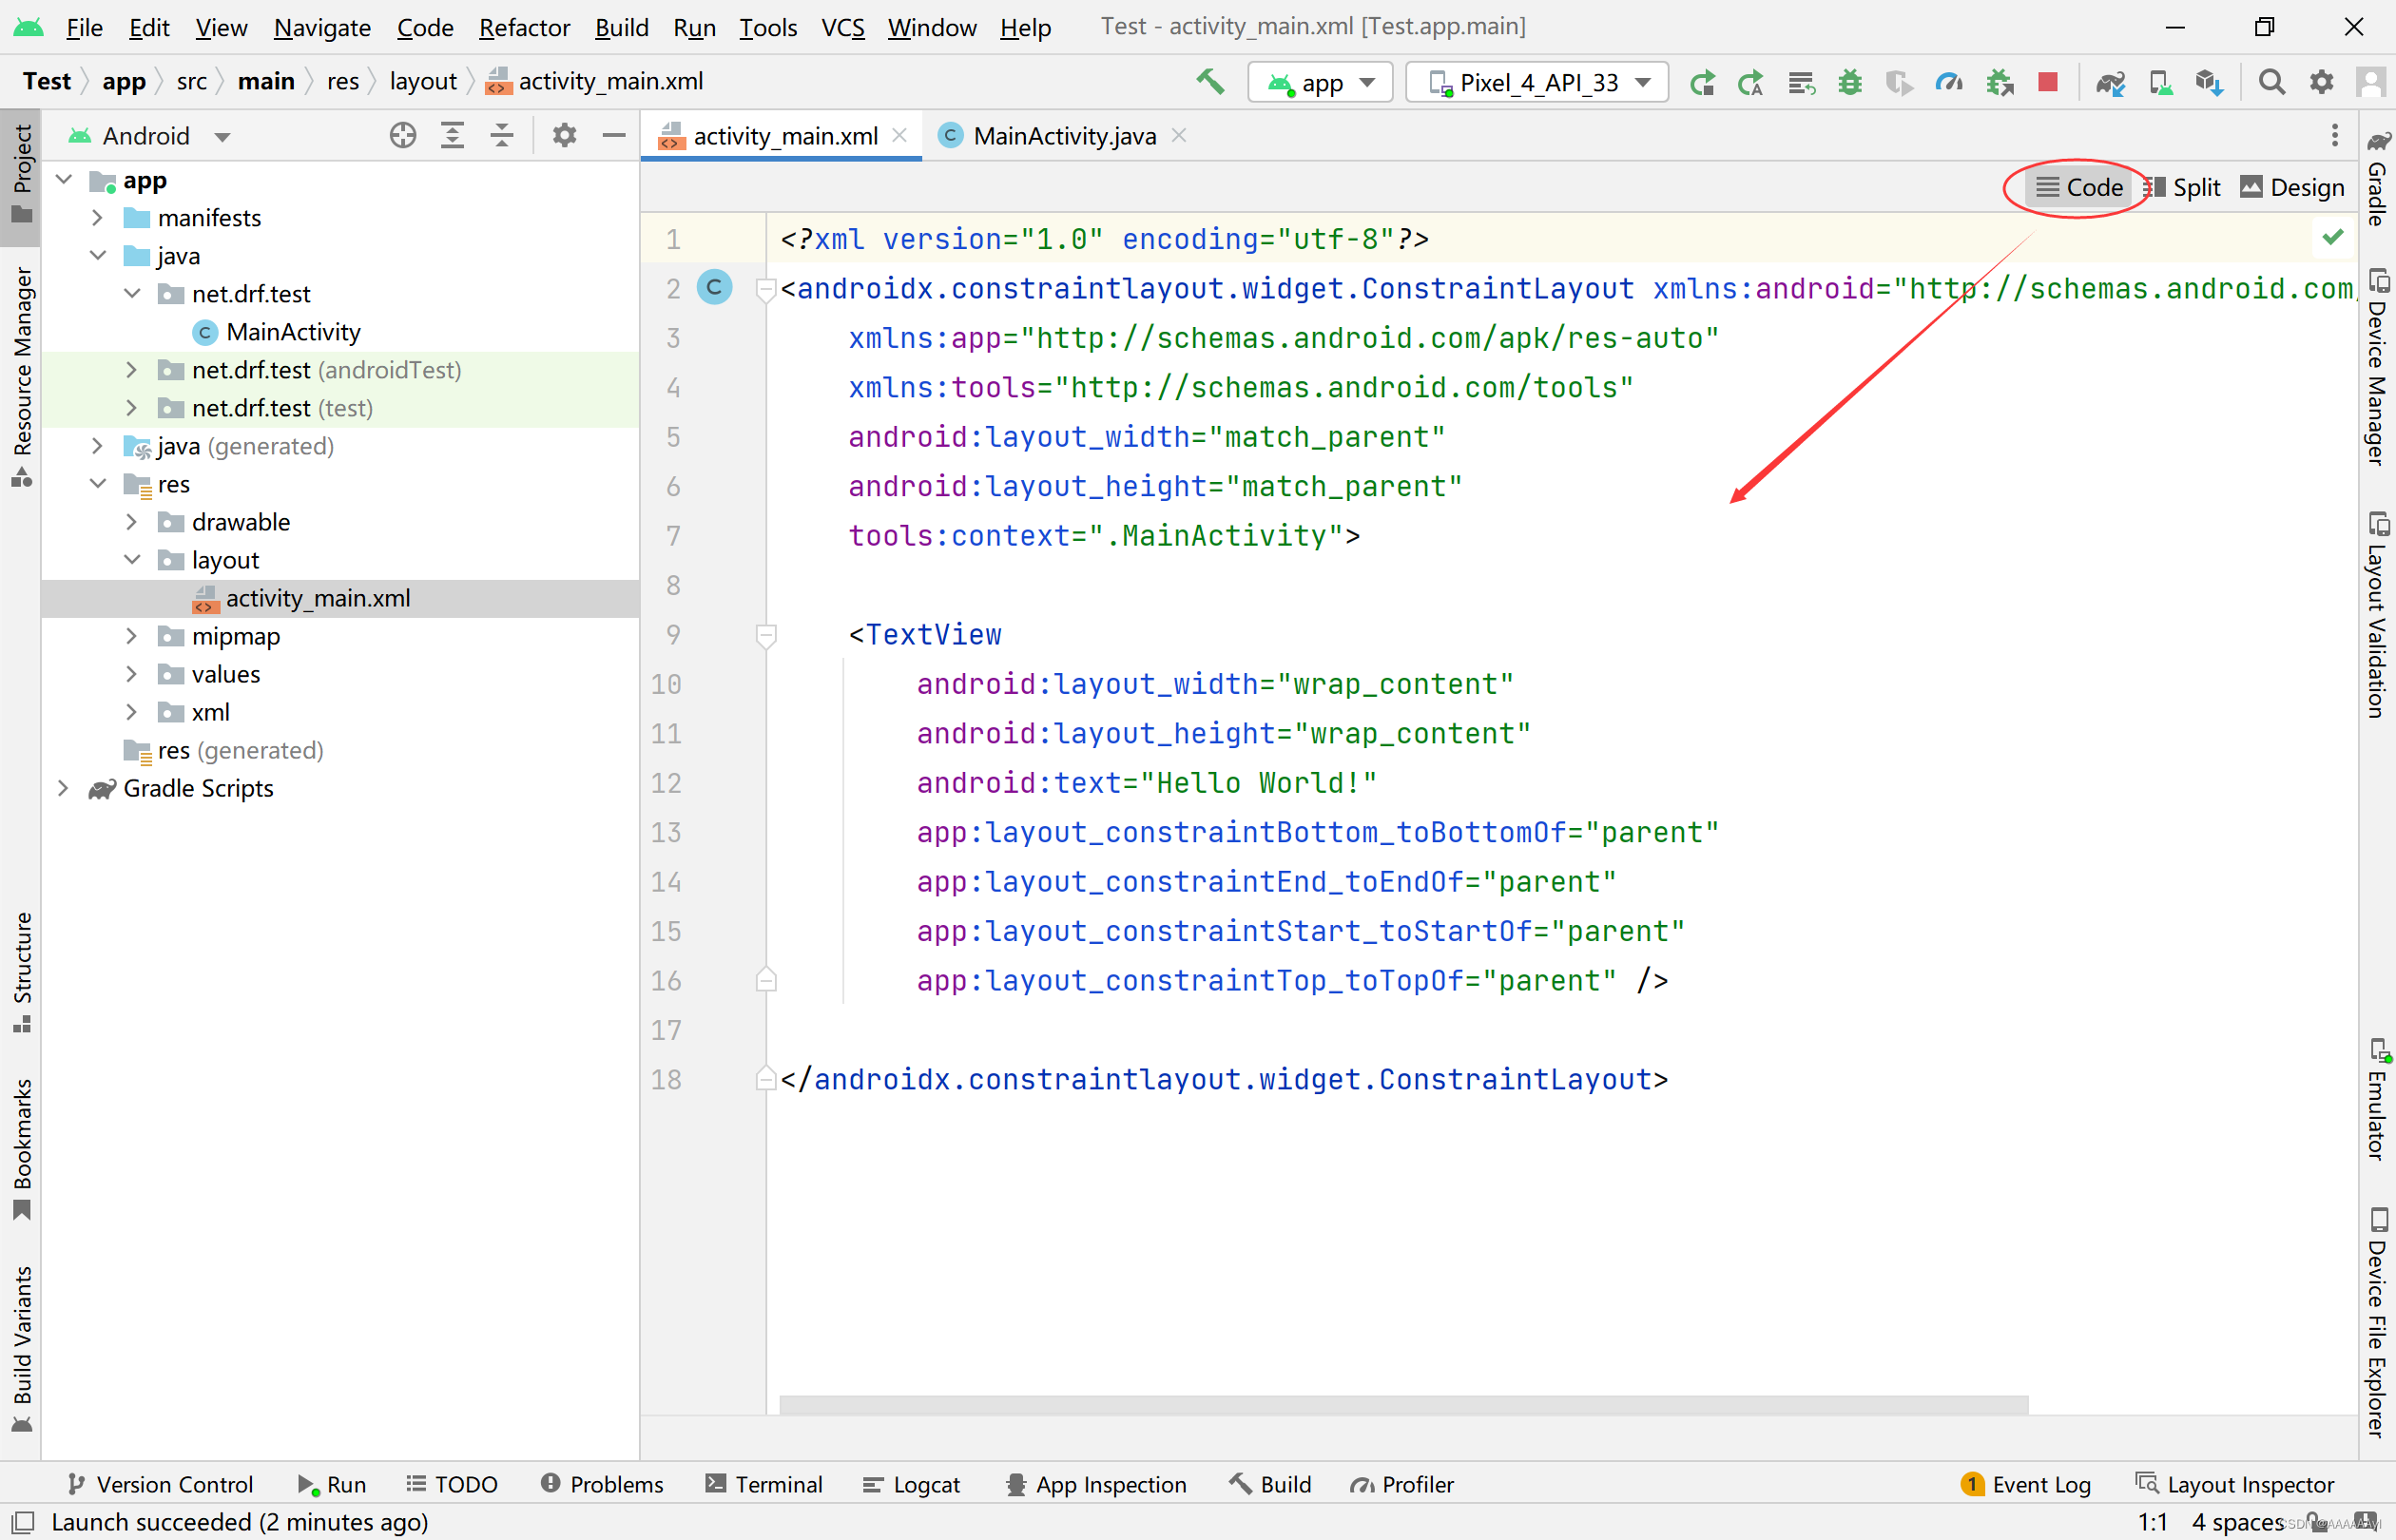Expand the Gradle Scripts tree node
This screenshot has width=2396, height=1540.
click(63, 788)
